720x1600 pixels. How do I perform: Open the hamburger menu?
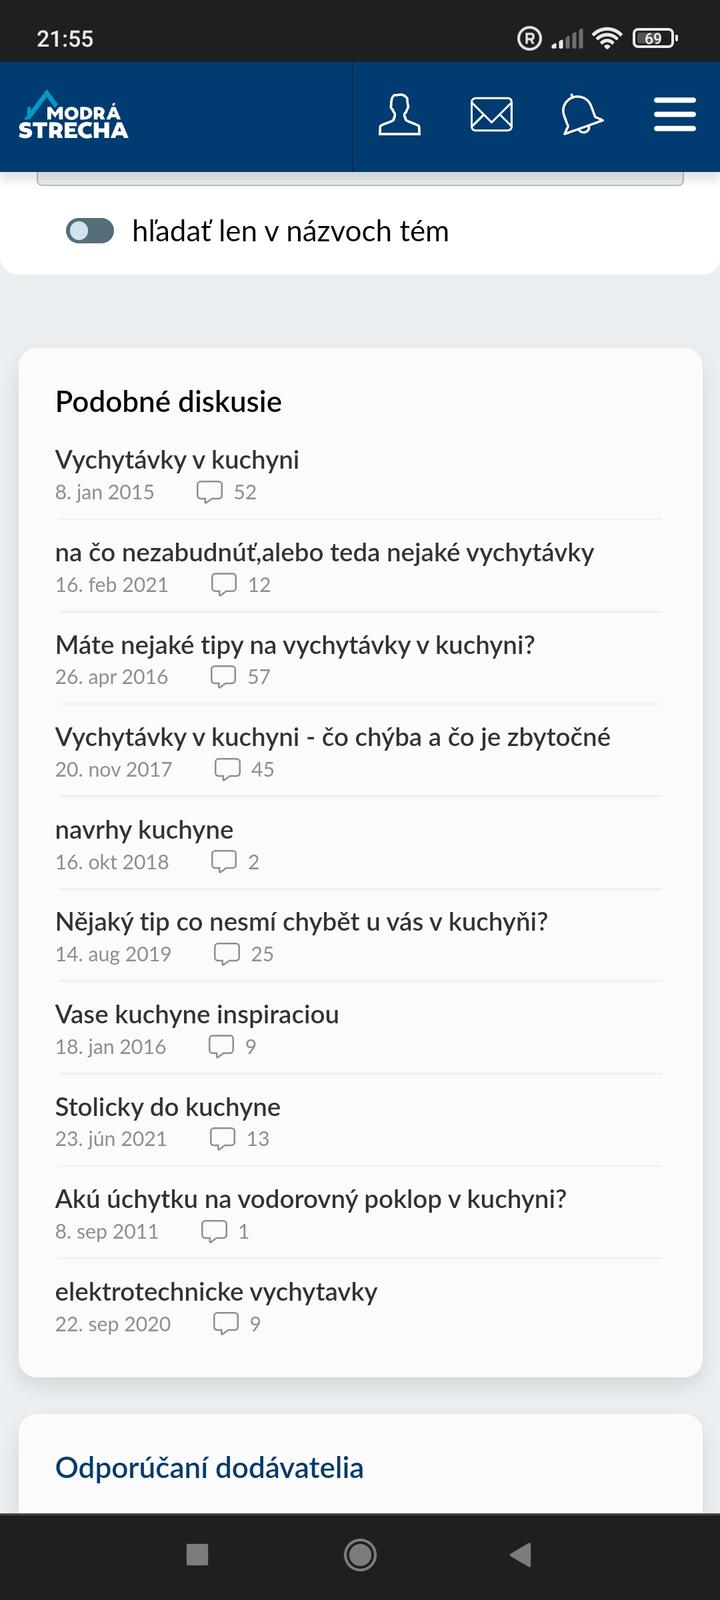pos(675,115)
